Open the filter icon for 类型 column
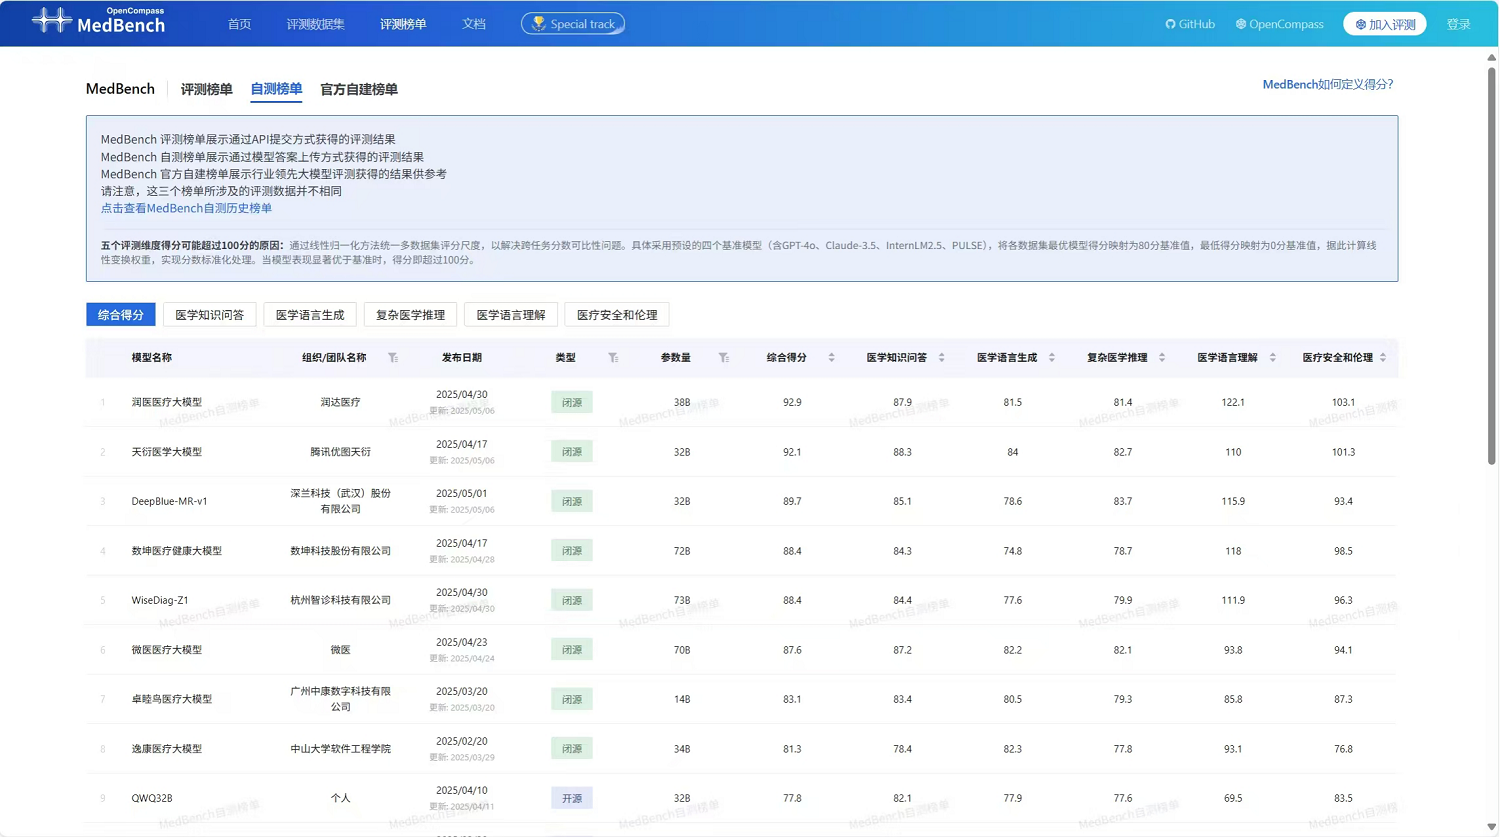 coord(613,358)
